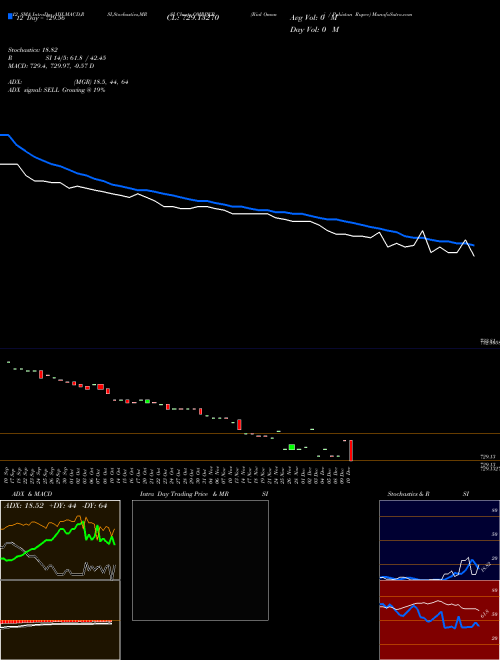
Task: Click the '(MGR) 18.5, 44, 64' ADX values
Action: (101, 82)
